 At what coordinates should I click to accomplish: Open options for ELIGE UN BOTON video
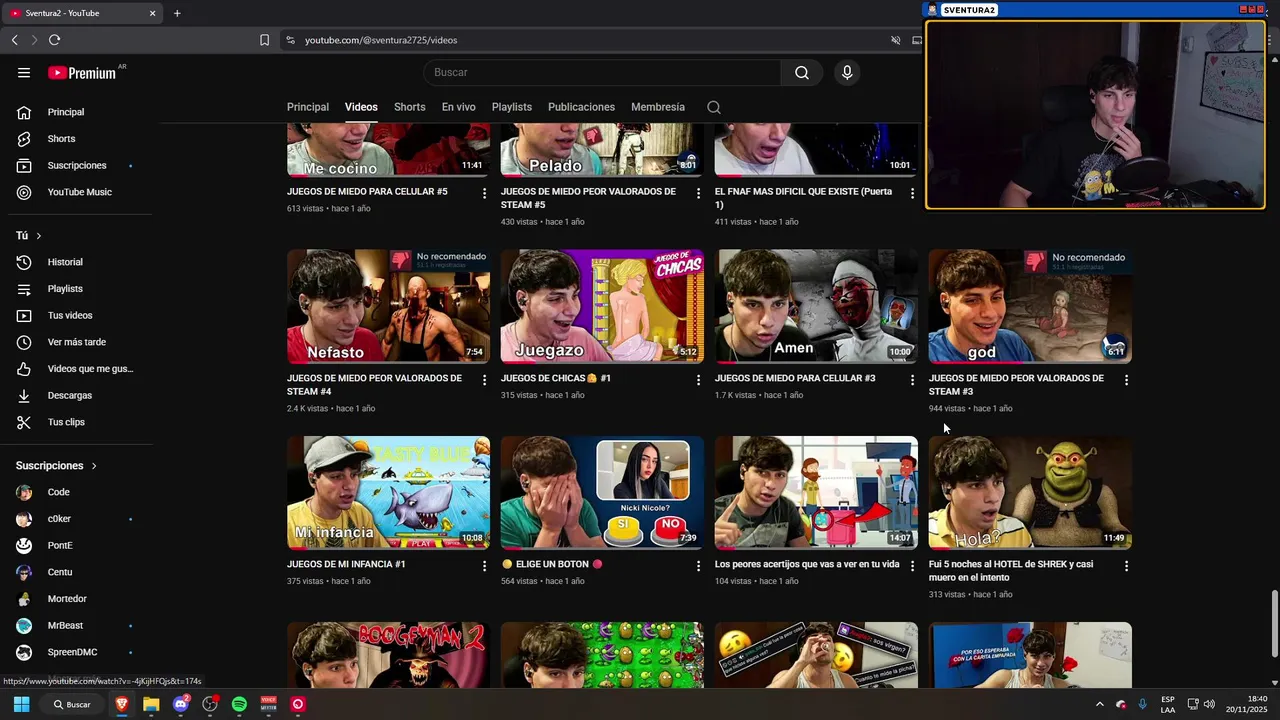point(698,566)
